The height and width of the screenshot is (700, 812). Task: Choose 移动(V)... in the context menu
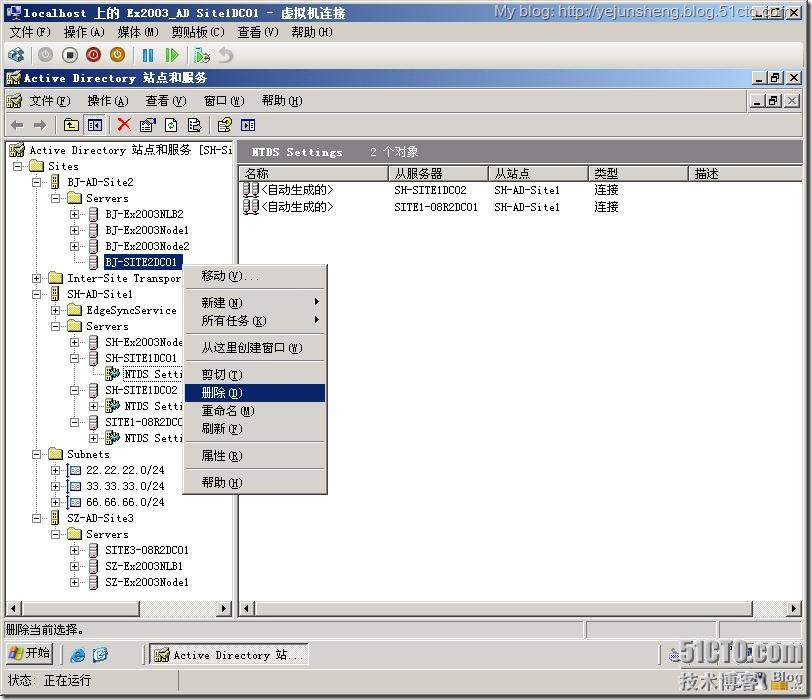pyautogui.click(x=255, y=276)
